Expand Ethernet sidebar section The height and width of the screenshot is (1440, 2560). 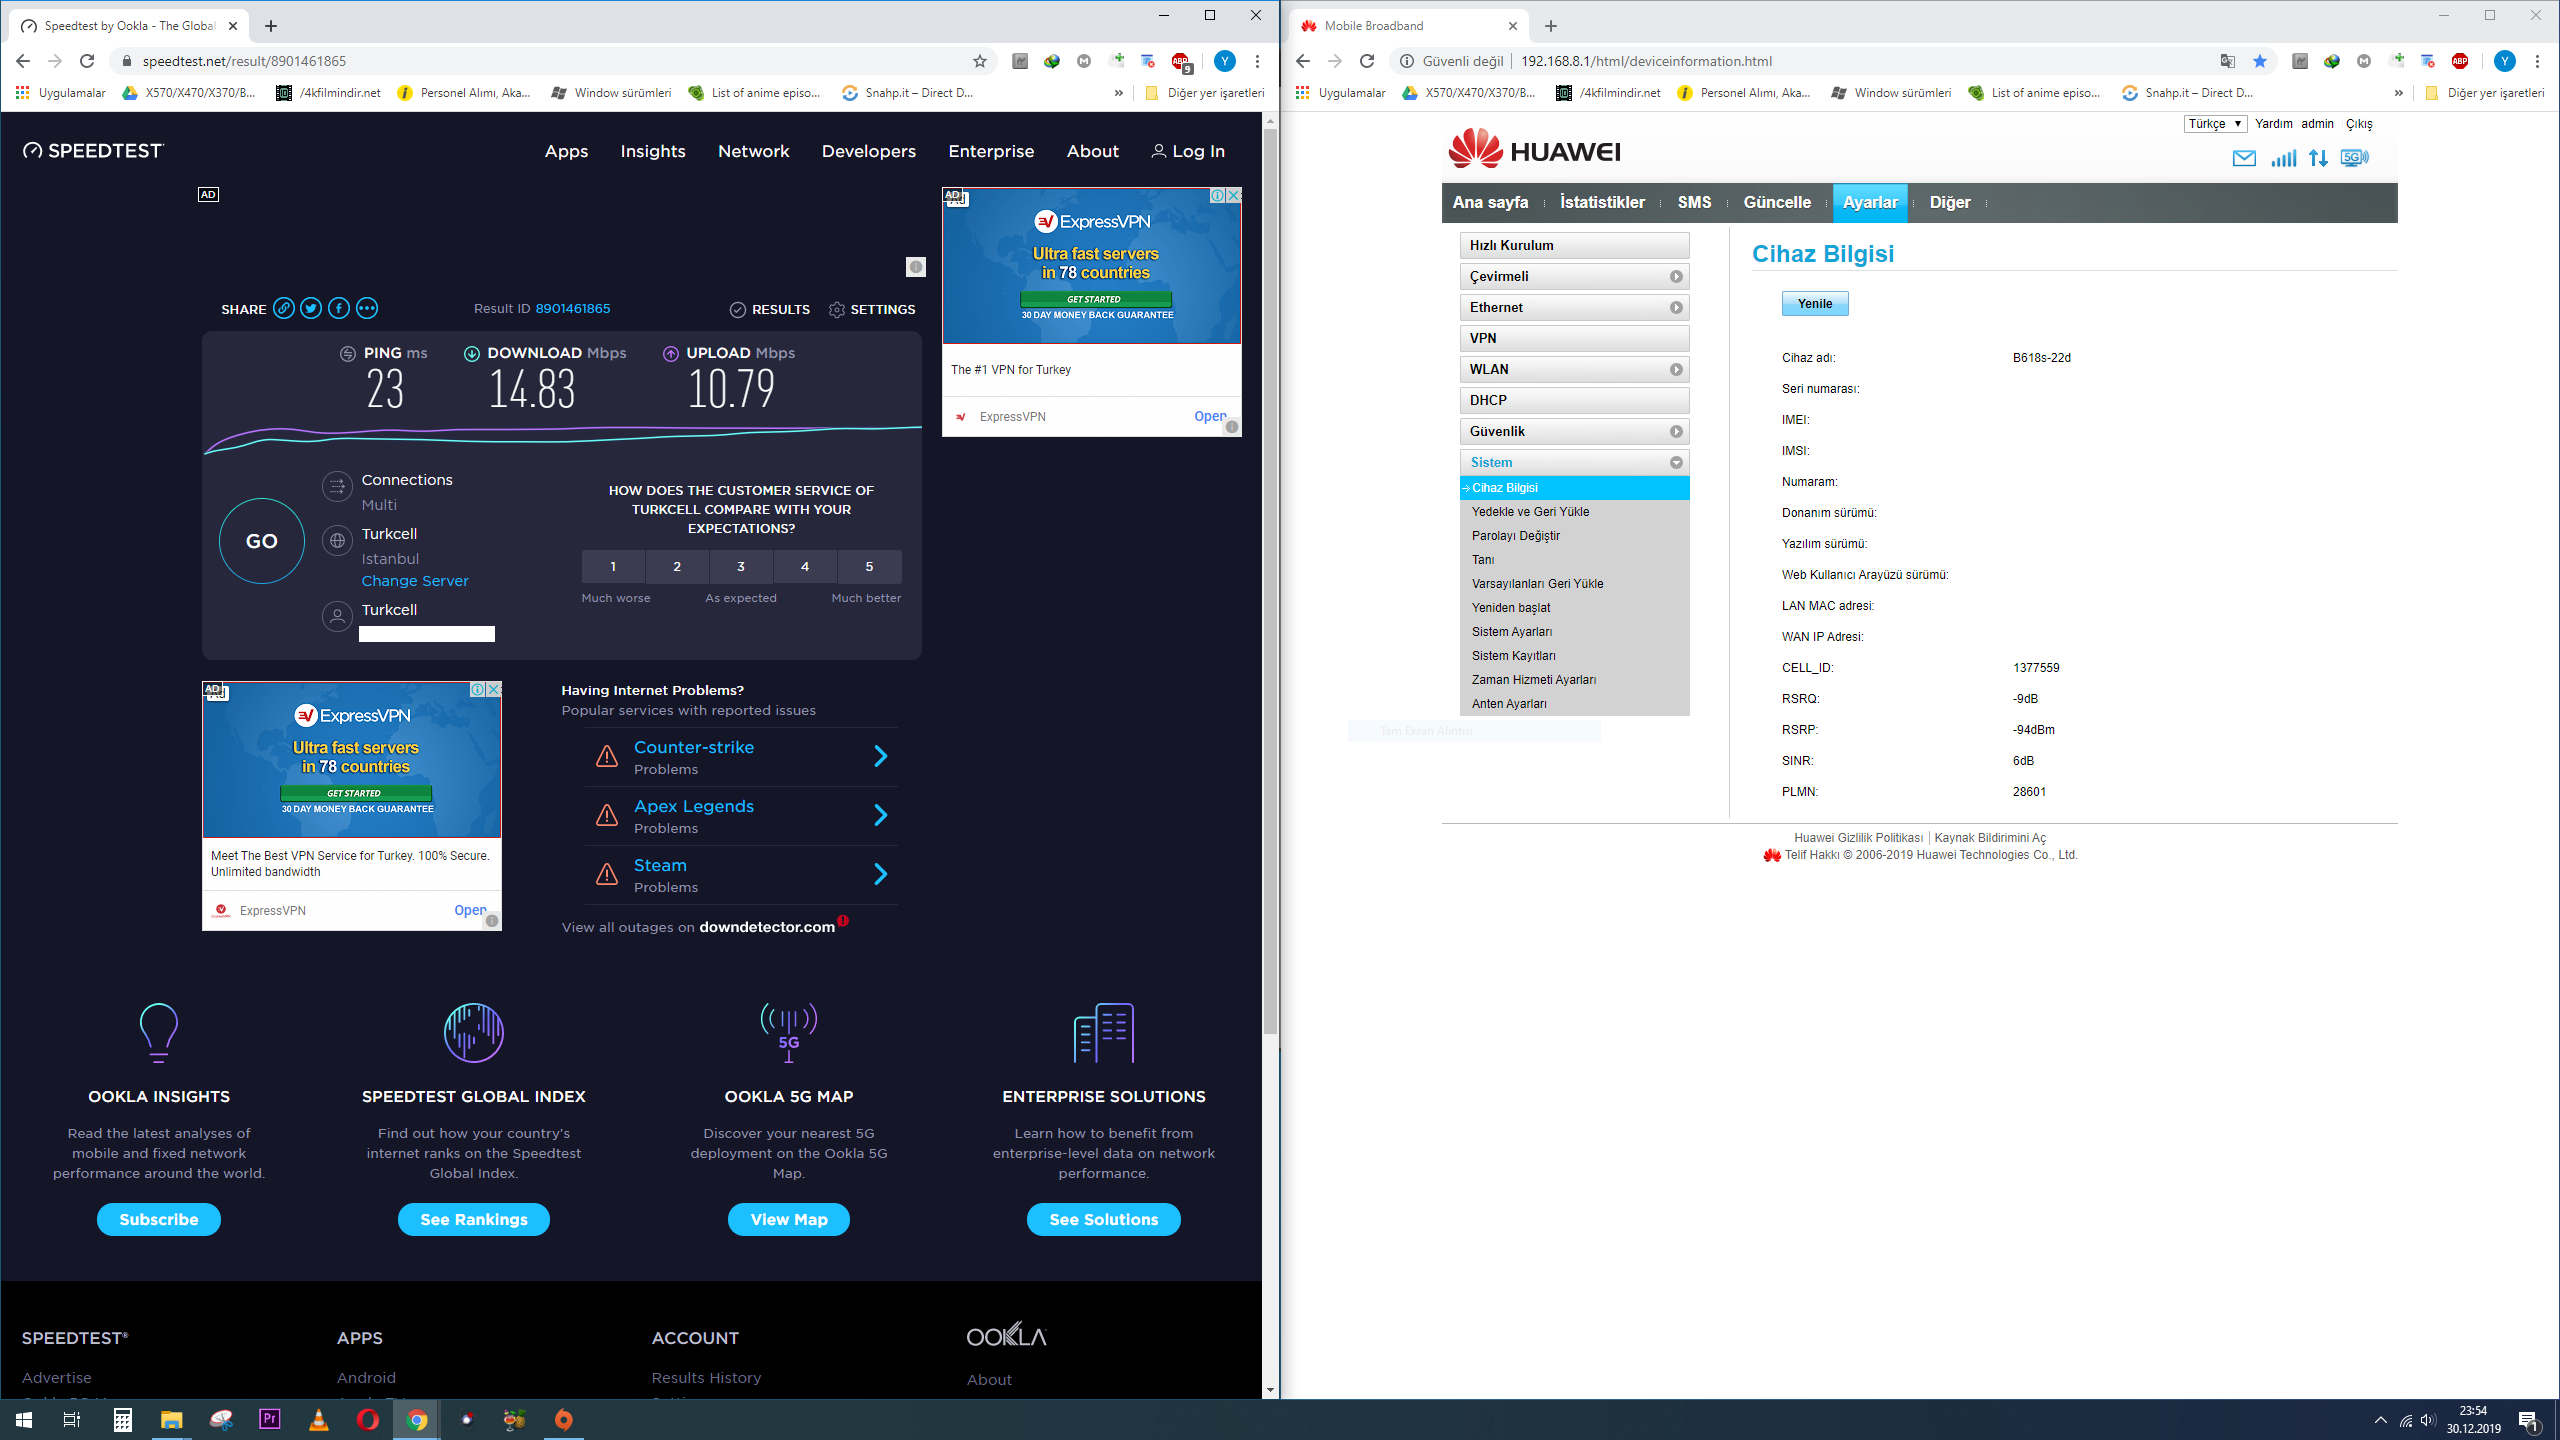[x=1574, y=308]
